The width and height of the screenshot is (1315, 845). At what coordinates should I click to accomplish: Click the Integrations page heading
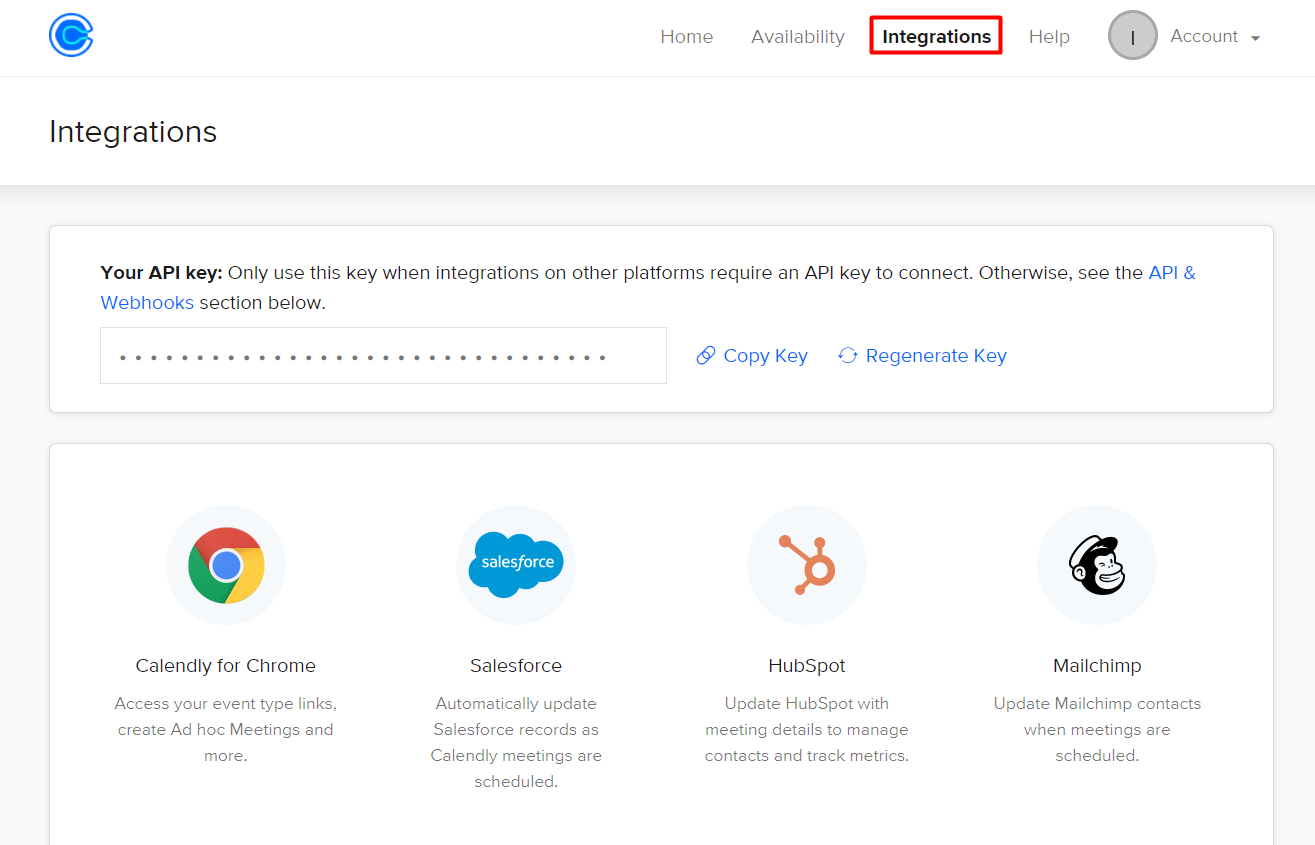133,132
